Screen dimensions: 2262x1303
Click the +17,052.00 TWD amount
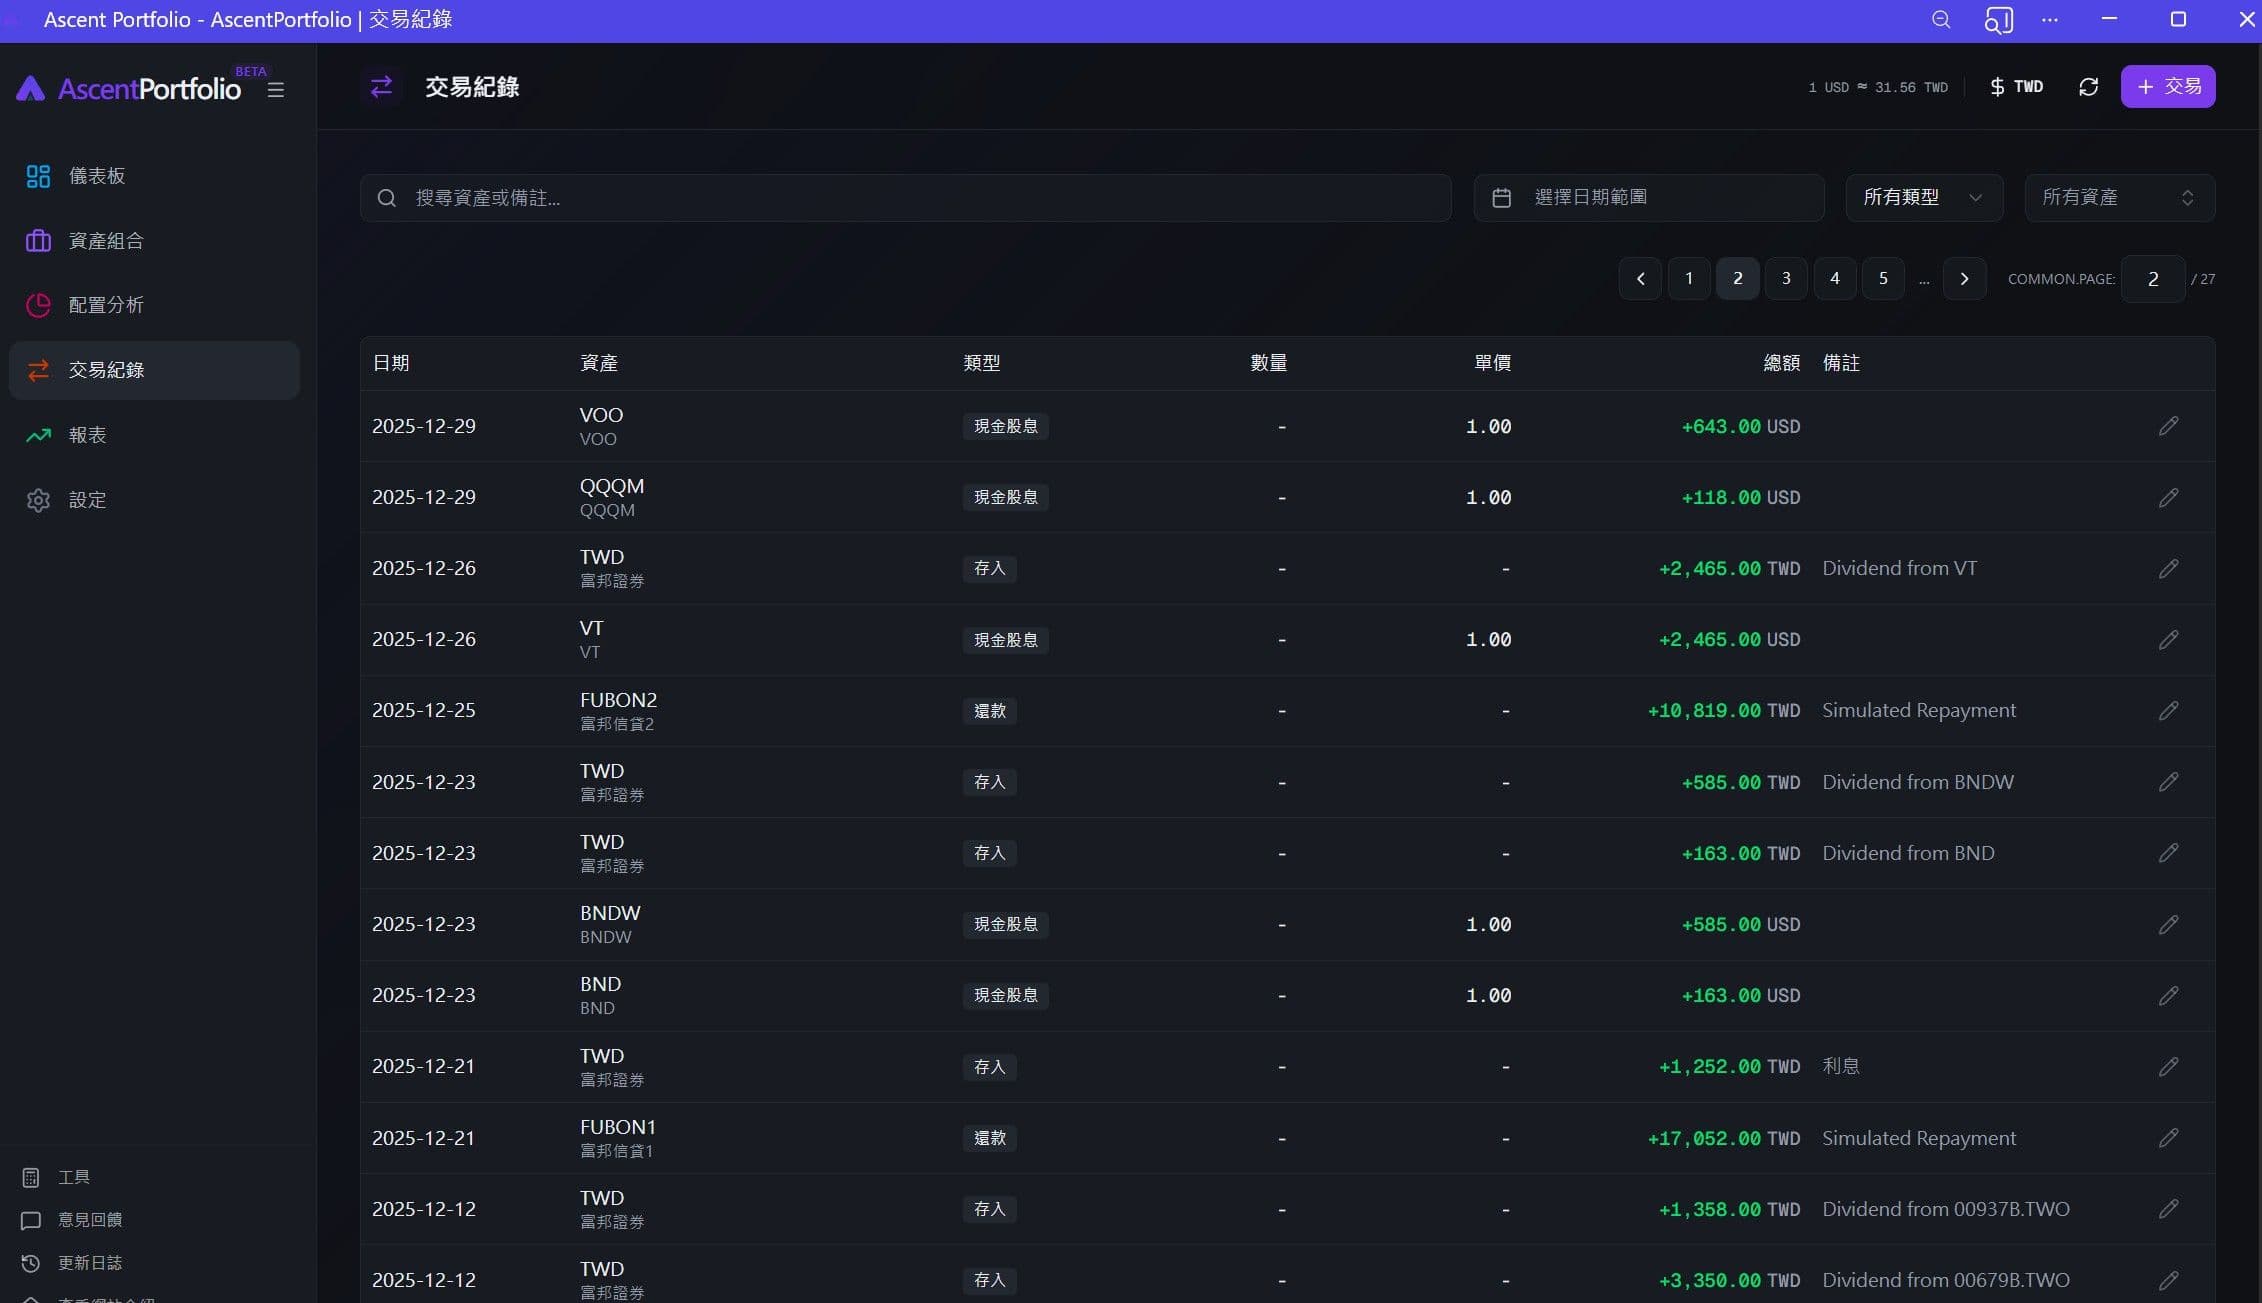point(1724,1138)
